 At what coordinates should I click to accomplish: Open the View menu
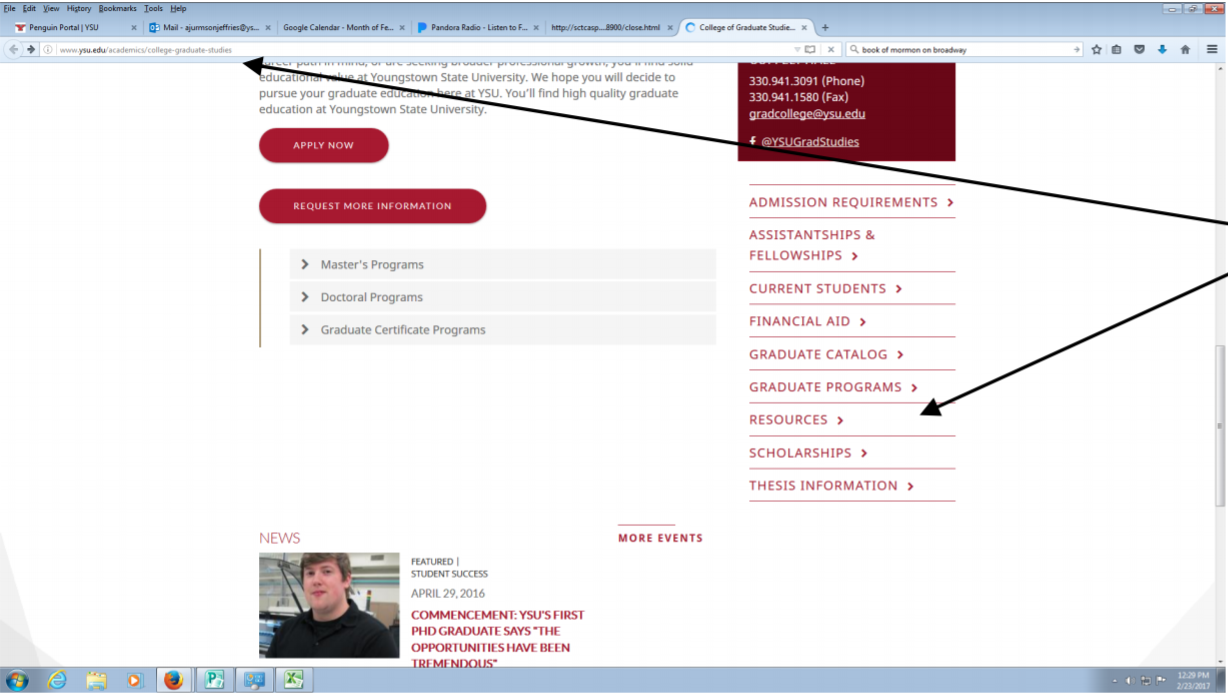click(51, 8)
